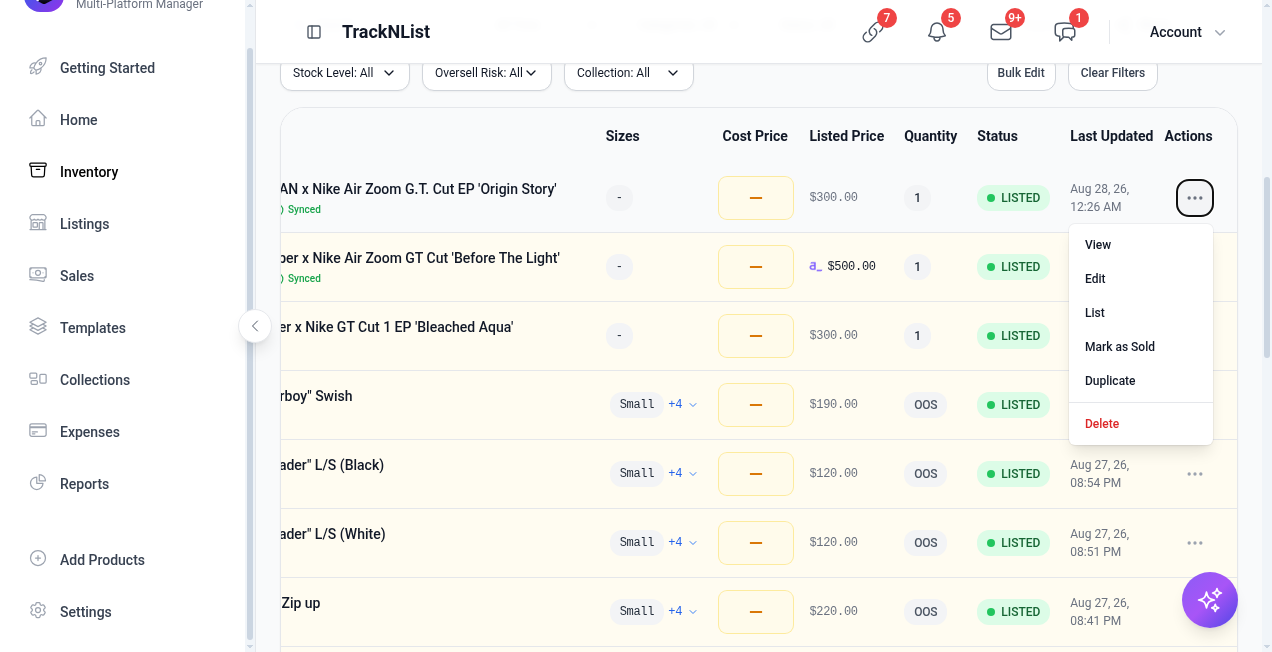This screenshot has width=1272, height=652.
Task: Toggle the sidebar panel icon beside TrackNList
Action: (x=314, y=32)
